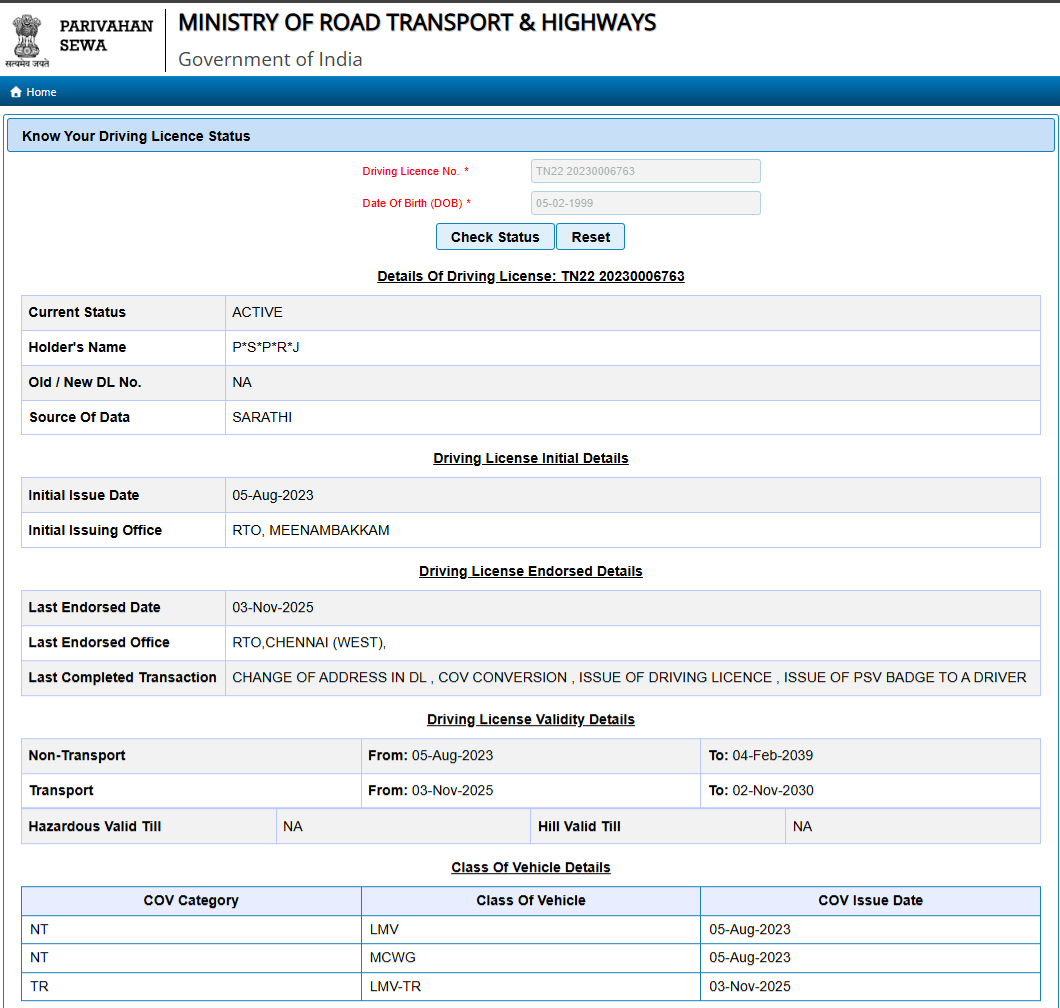The height and width of the screenshot is (1008, 1060).
Task: Select the LMV-TR class of vehicle cell
Action: [x=395, y=986]
